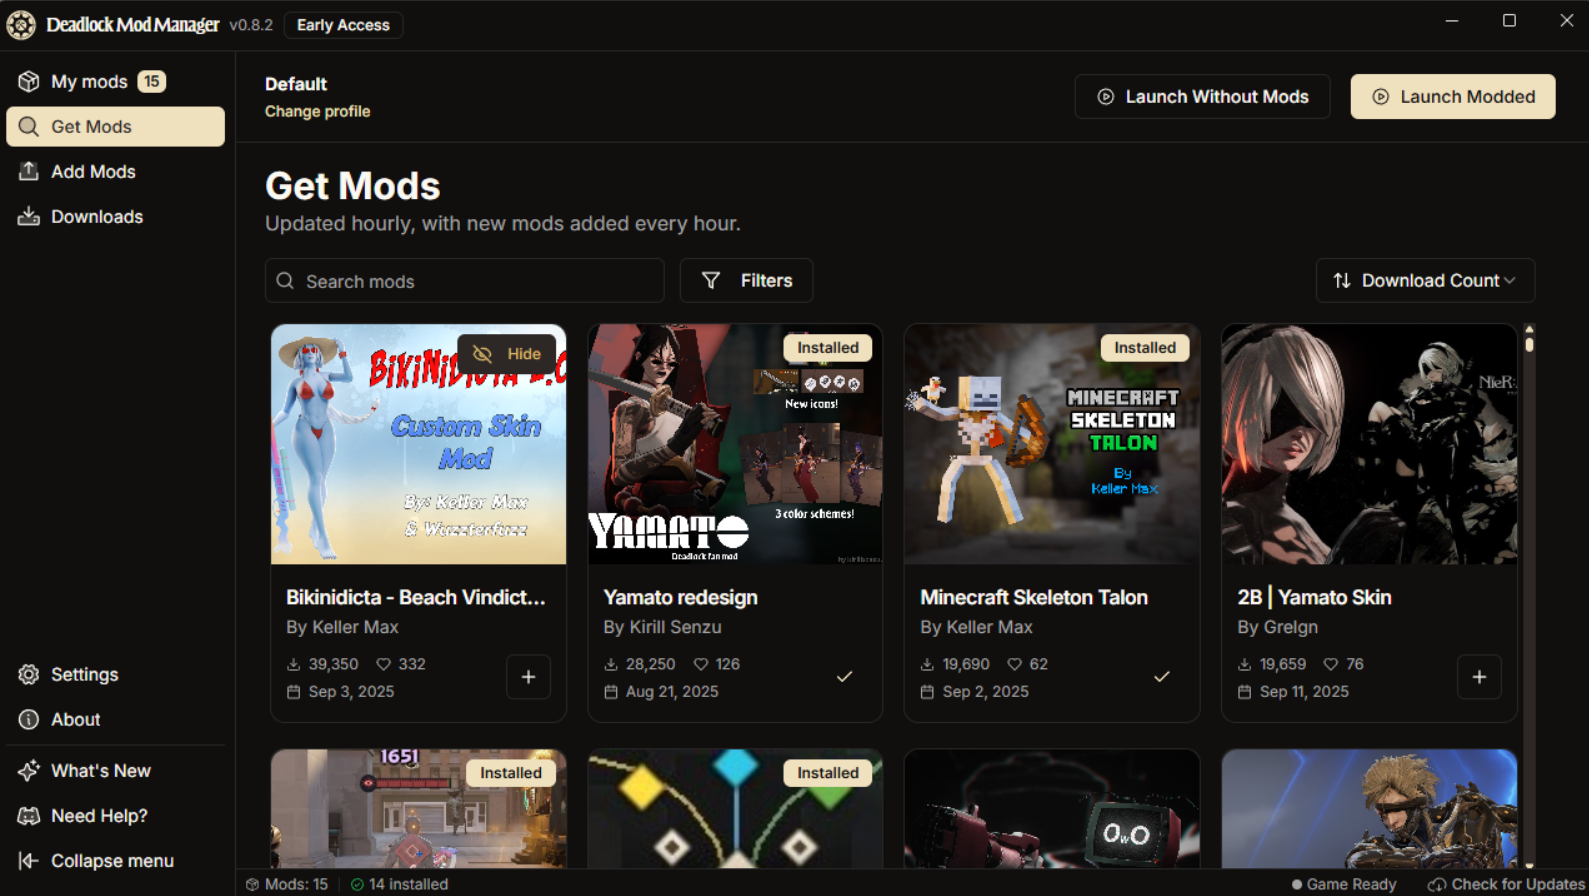This screenshot has width=1589, height=896.
Task: Click the What's New sparkle icon
Action: pos(28,770)
